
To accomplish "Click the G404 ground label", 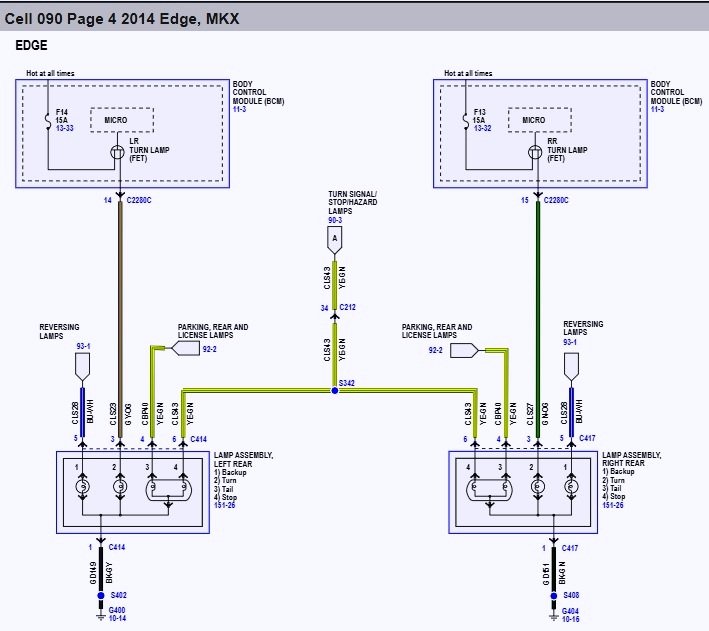I will [x=570, y=611].
